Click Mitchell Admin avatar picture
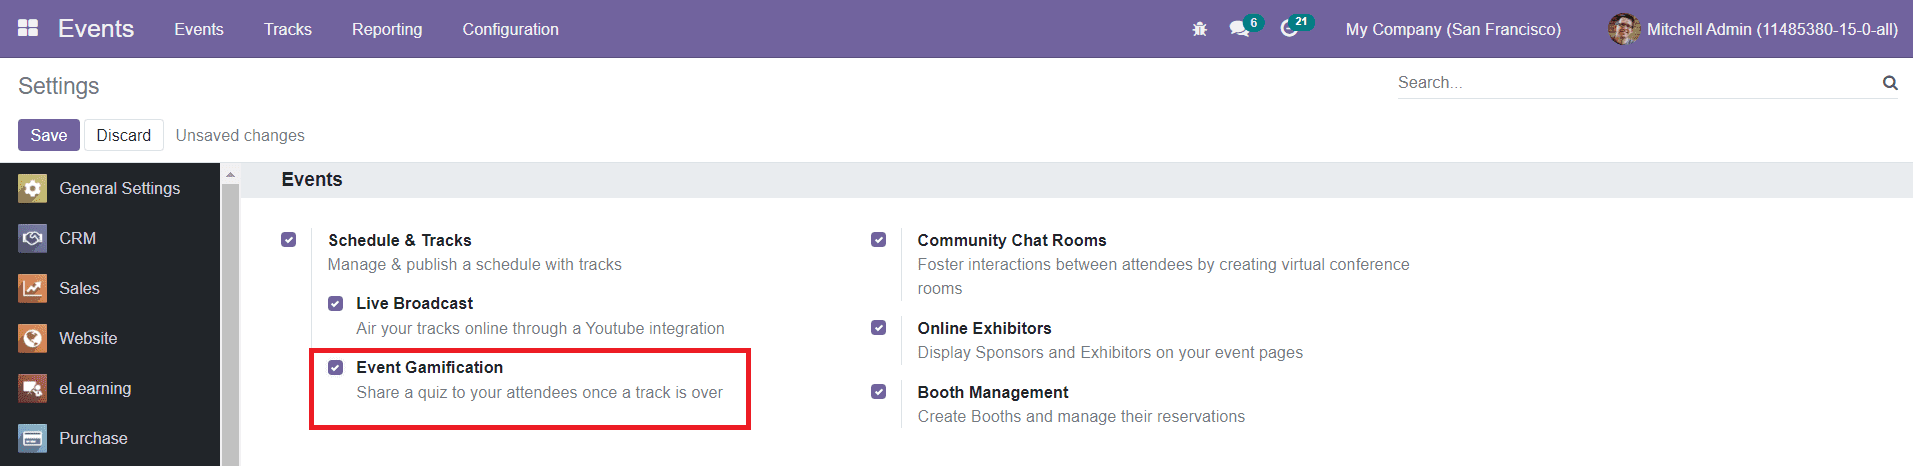The image size is (1913, 466). point(1624,29)
